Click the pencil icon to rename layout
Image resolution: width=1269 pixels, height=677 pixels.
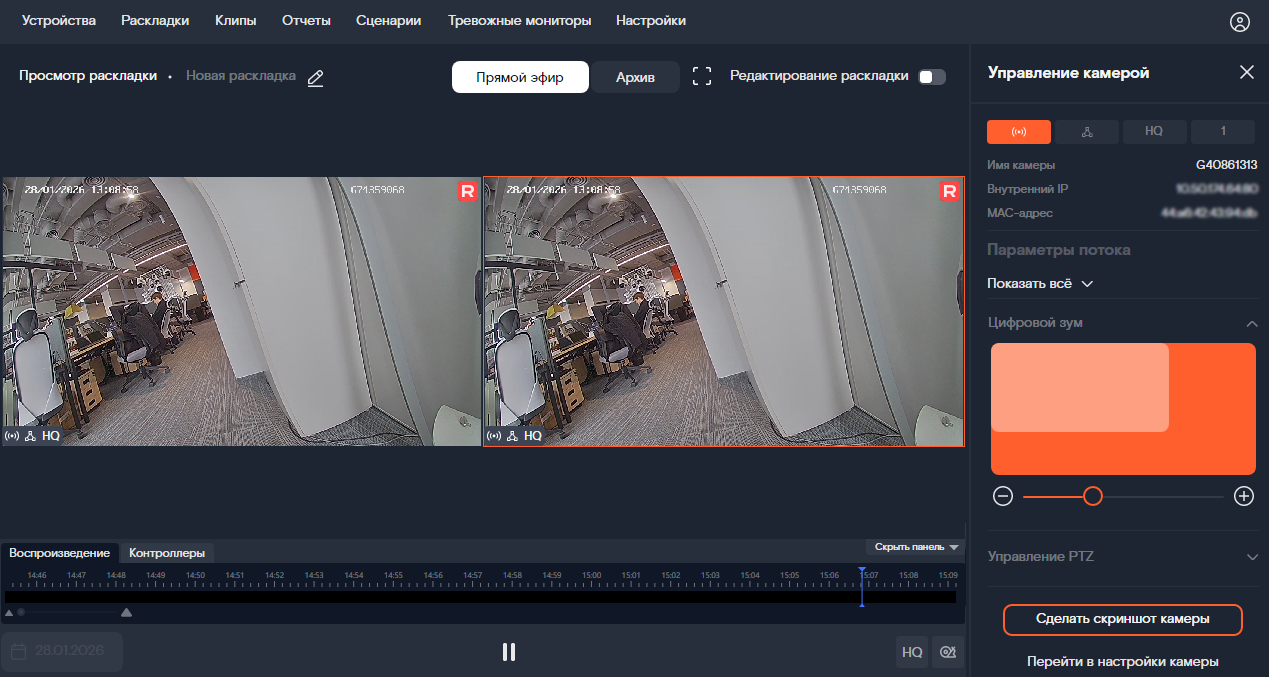pos(316,78)
